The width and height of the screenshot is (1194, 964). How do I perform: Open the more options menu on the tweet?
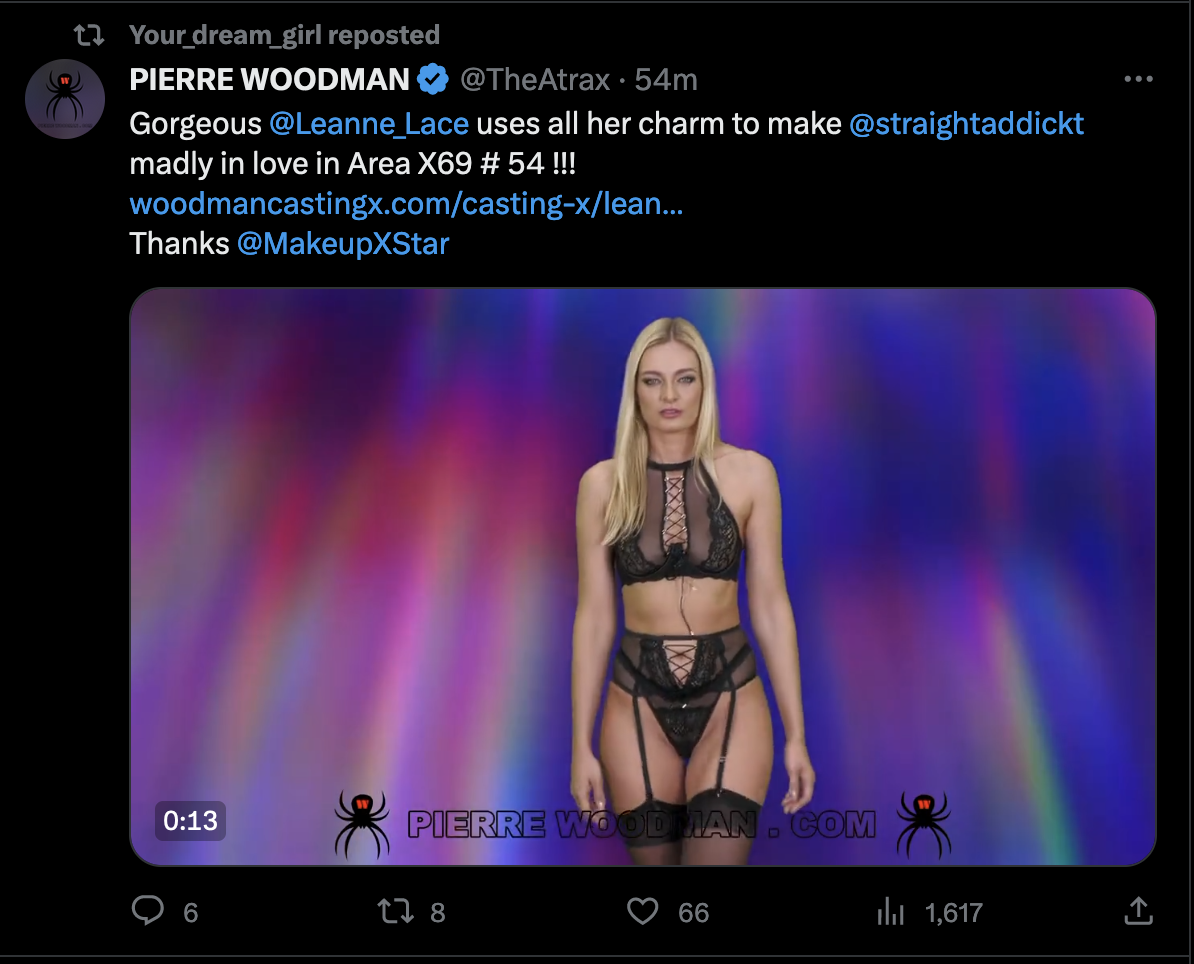point(1138,80)
